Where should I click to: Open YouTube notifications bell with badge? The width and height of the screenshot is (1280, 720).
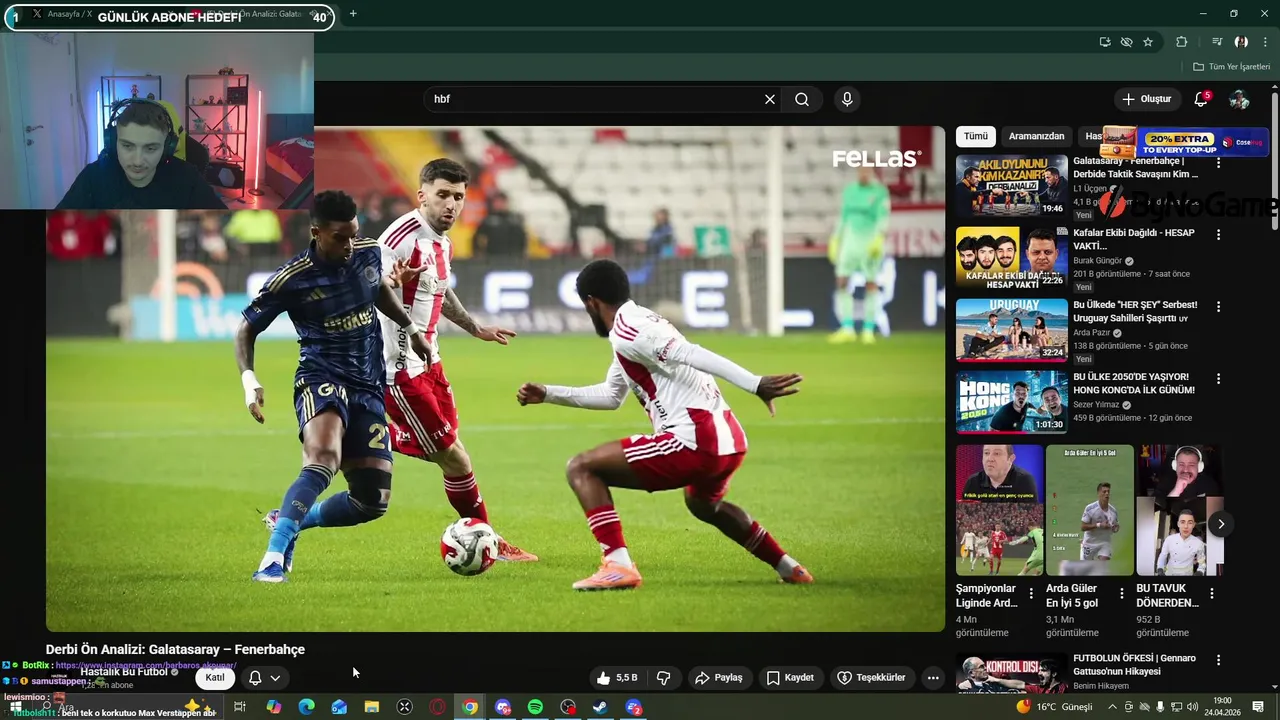coord(1201,99)
